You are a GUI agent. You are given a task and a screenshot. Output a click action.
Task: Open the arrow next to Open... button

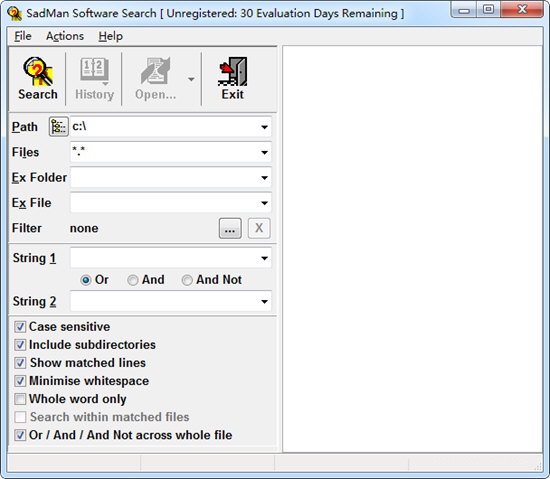coord(191,79)
